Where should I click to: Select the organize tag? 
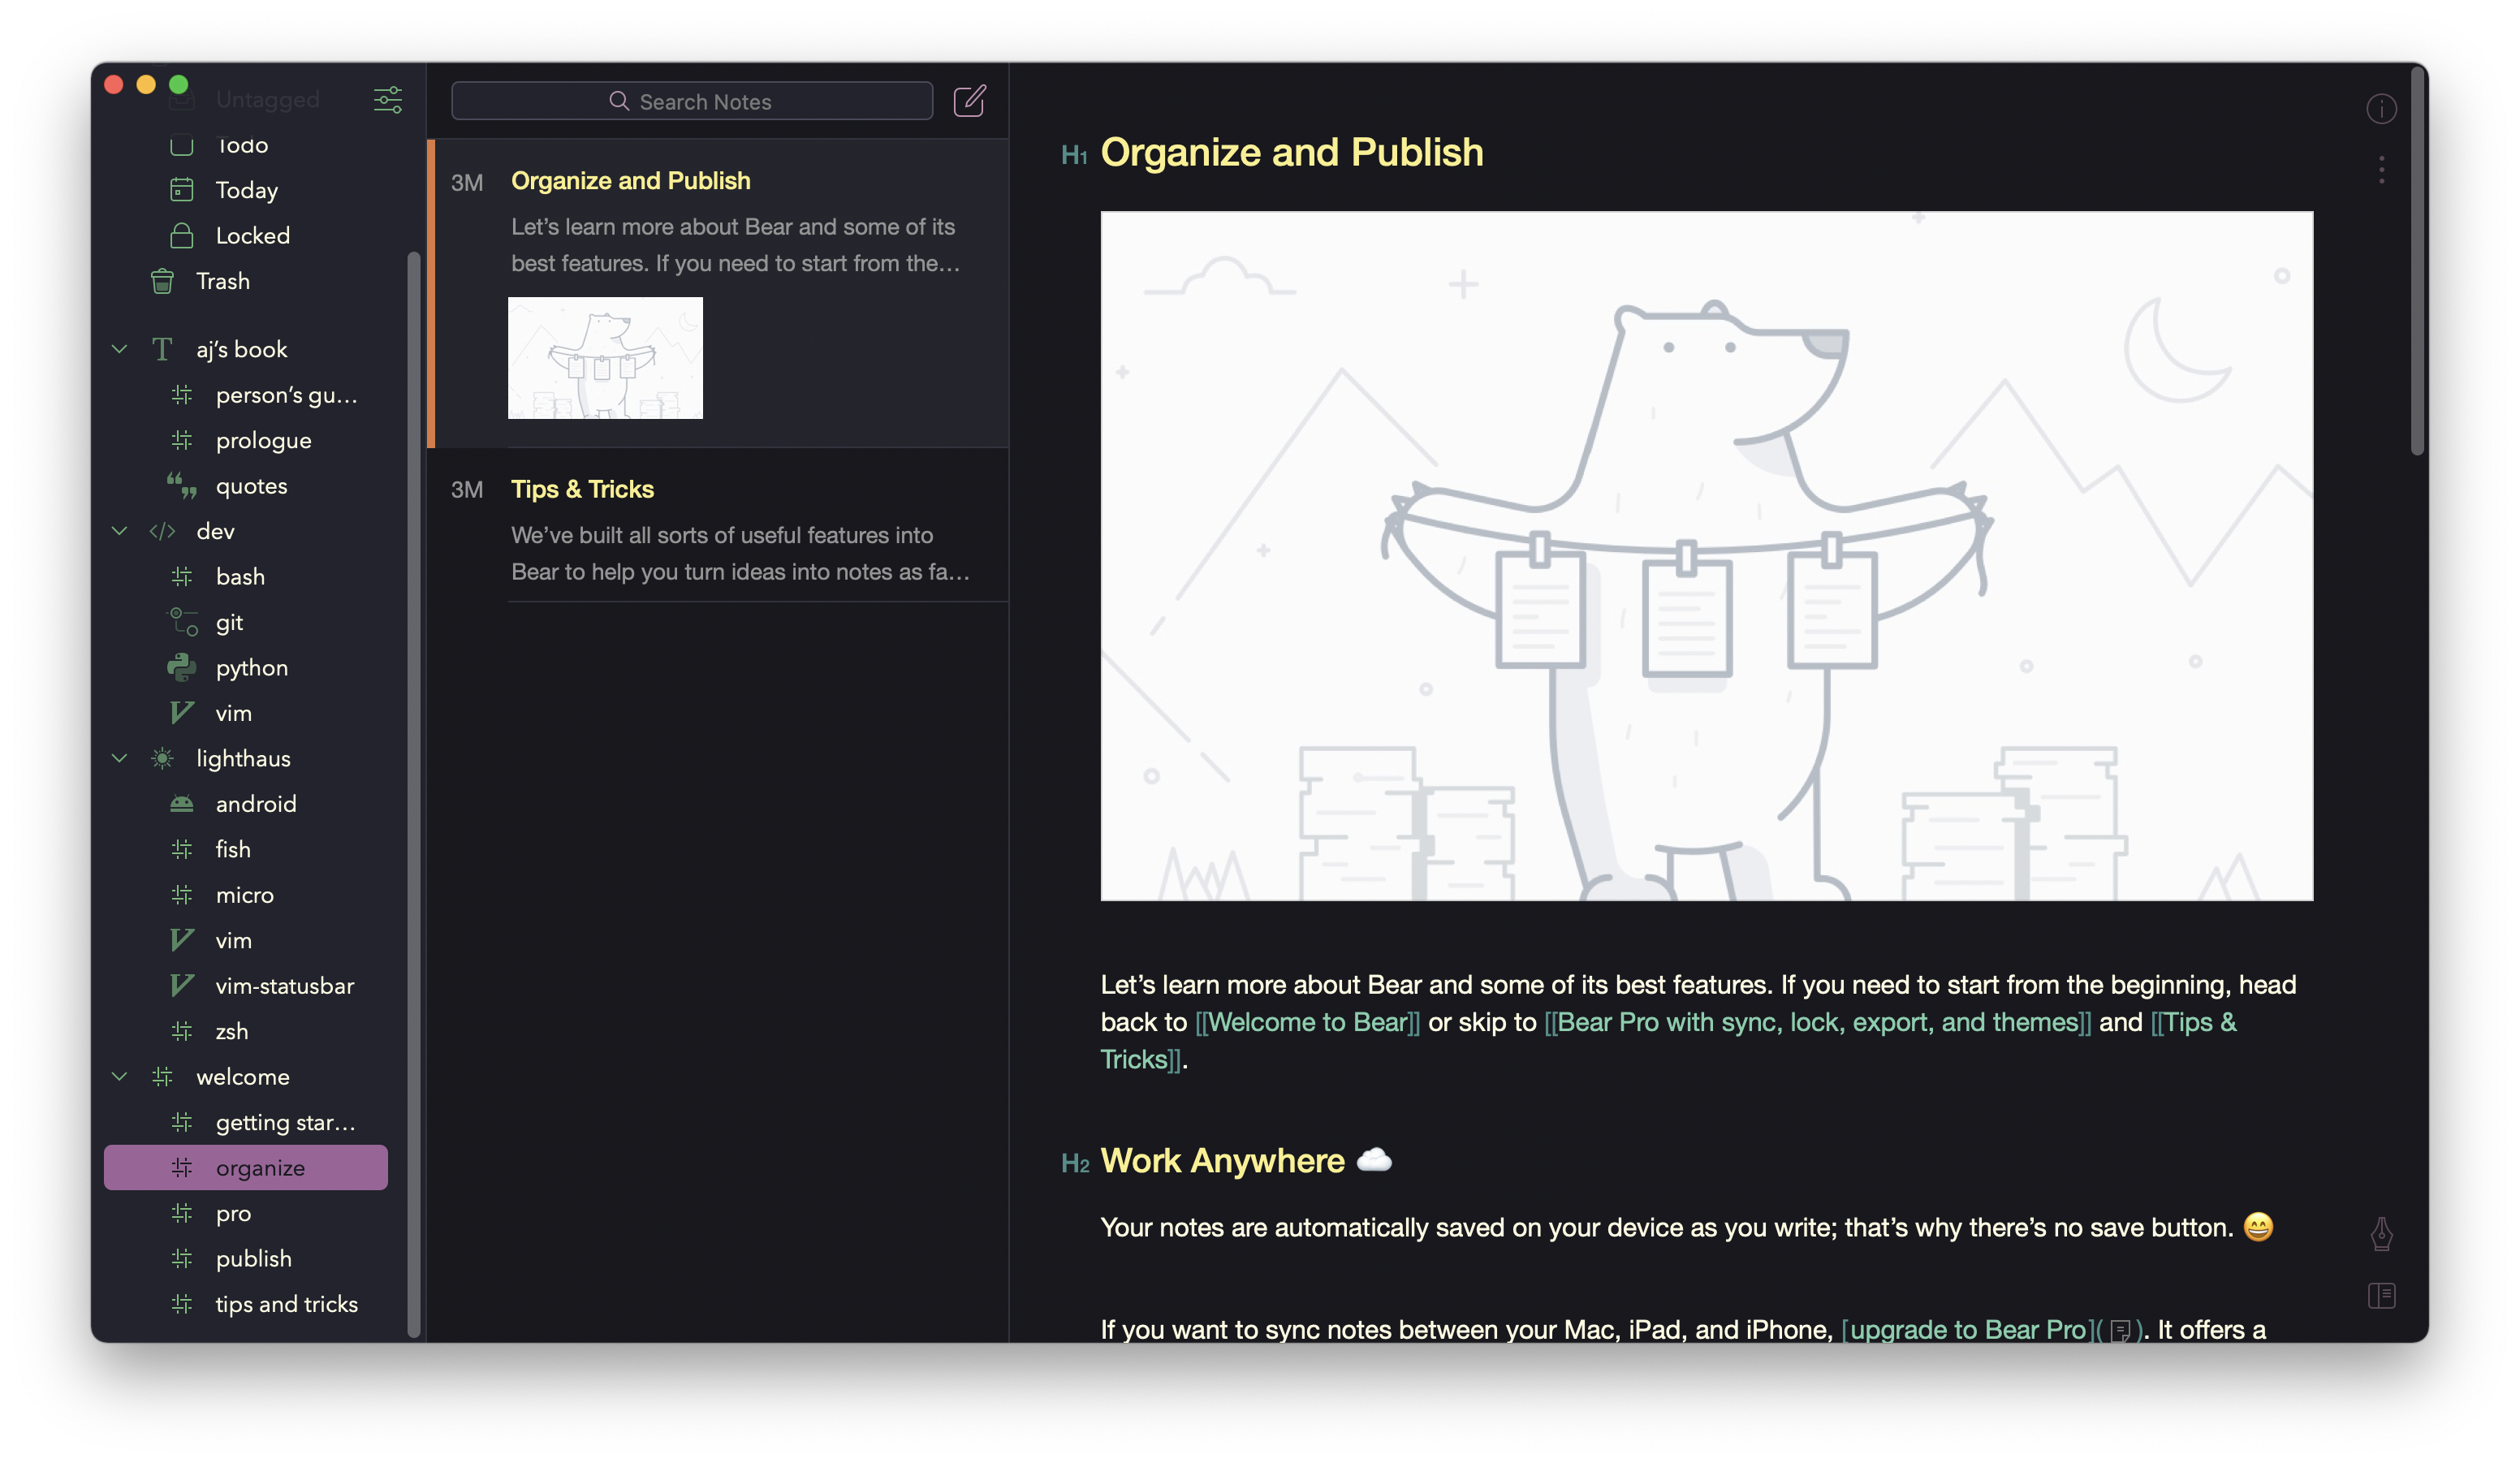click(x=246, y=1167)
